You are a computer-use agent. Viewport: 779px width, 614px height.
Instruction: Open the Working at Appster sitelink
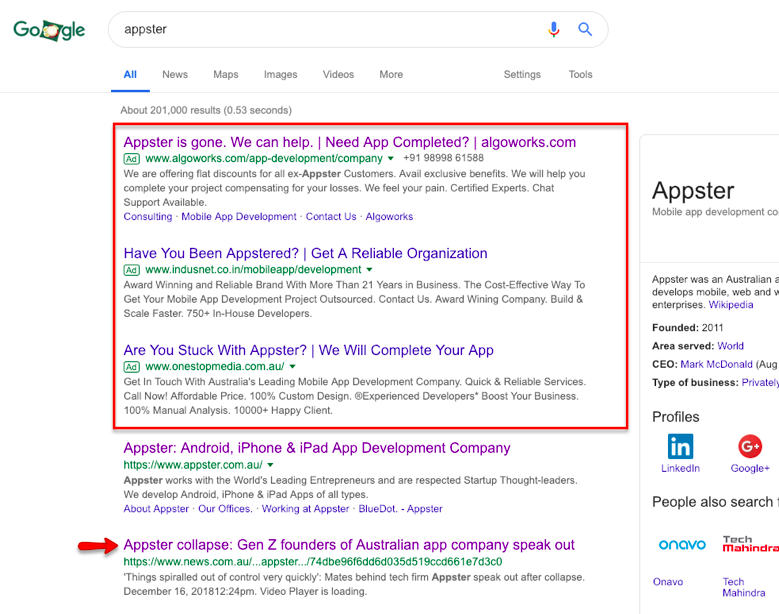coord(306,509)
